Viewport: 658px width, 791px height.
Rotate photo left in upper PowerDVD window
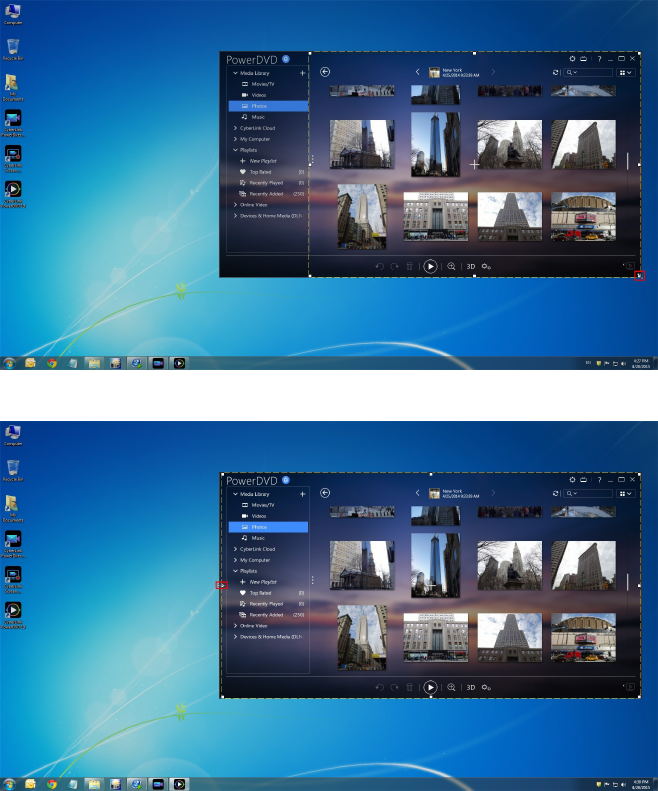(x=379, y=266)
